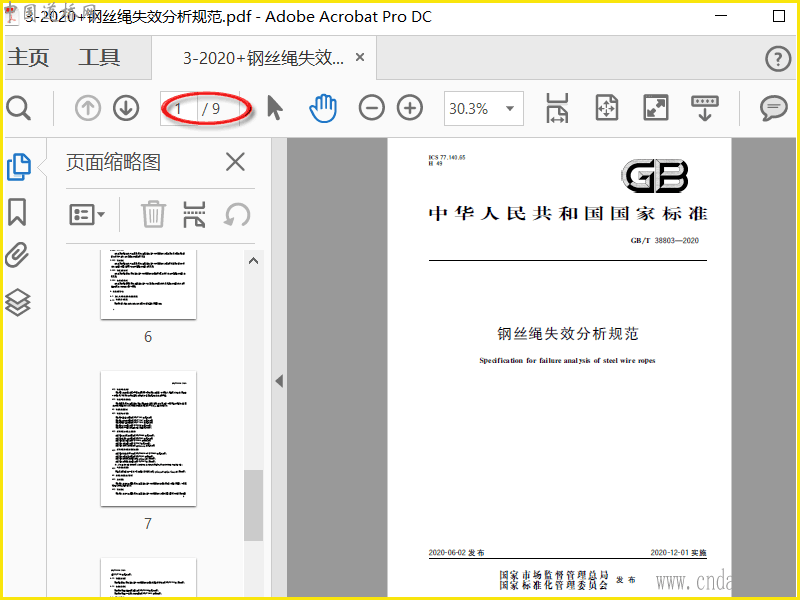Click the 2020-06-02 发布 date text
This screenshot has height=600, width=800.
[457, 553]
